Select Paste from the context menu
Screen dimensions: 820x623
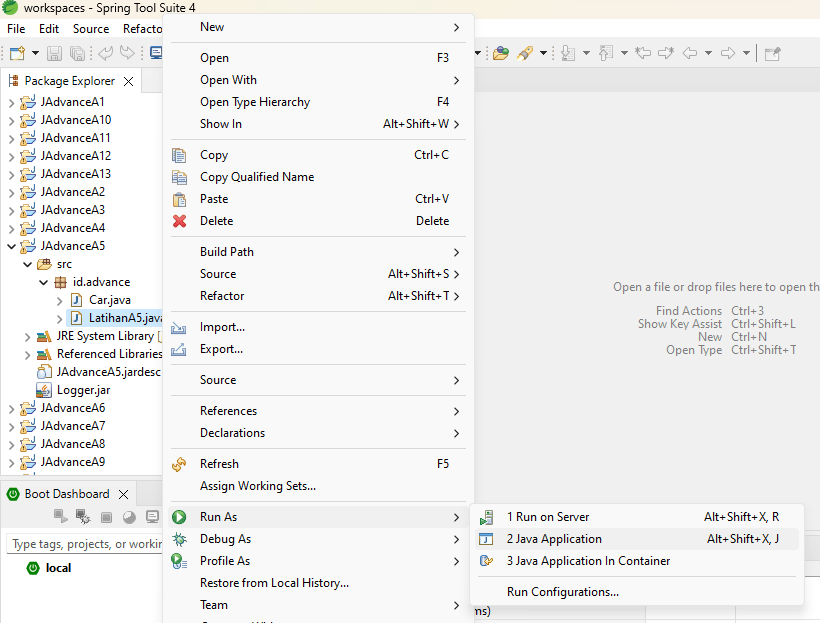pos(318,199)
